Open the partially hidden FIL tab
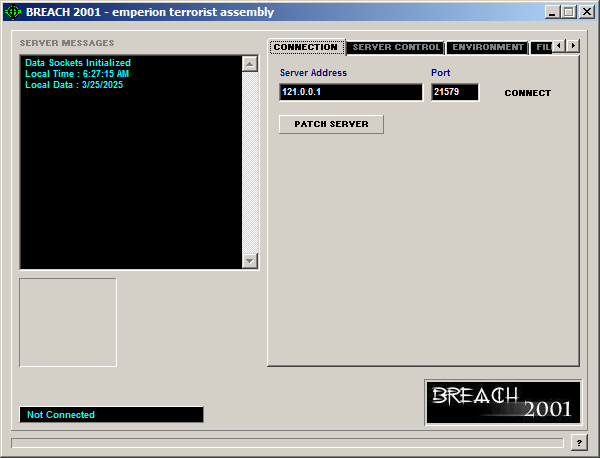The width and height of the screenshot is (600, 458). [541, 47]
